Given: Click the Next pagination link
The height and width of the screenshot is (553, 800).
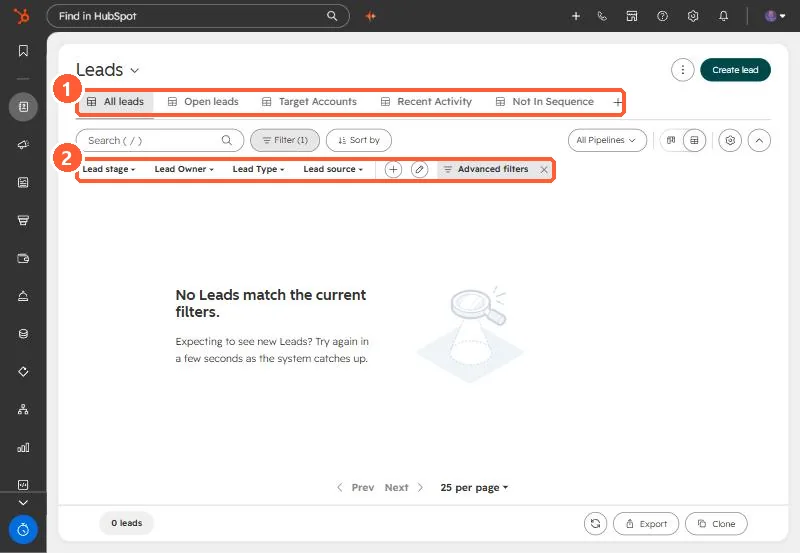Looking at the screenshot, I should click(404, 488).
